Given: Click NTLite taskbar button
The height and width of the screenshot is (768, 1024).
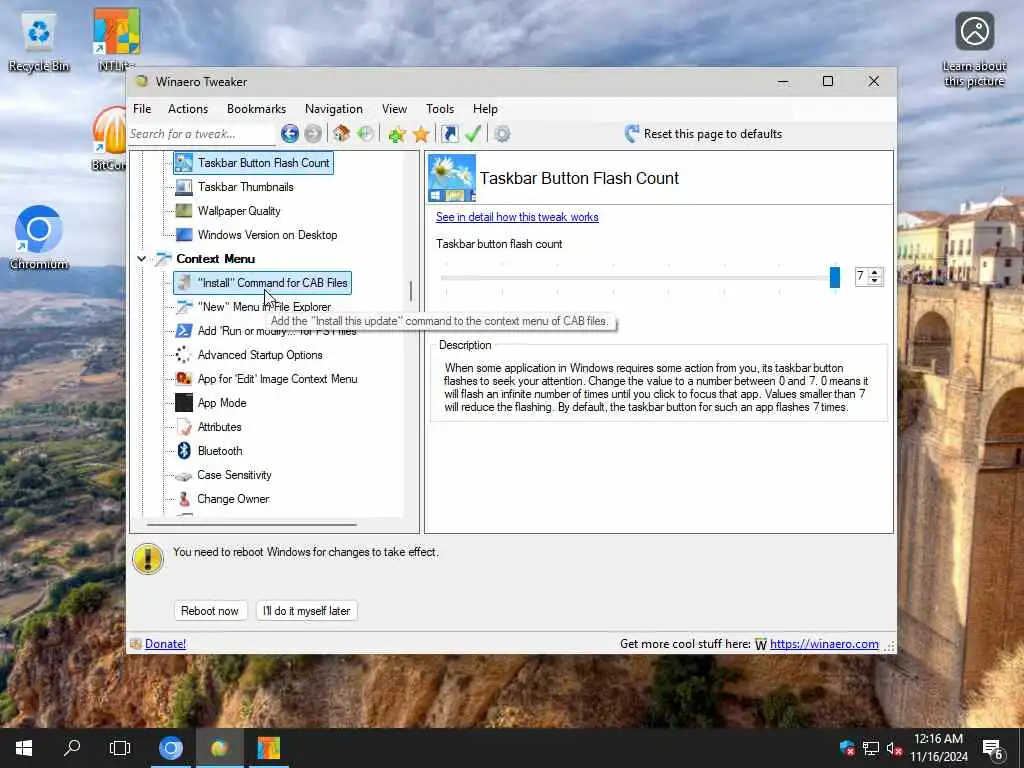Looking at the screenshot, I should [x=268, y=748].
